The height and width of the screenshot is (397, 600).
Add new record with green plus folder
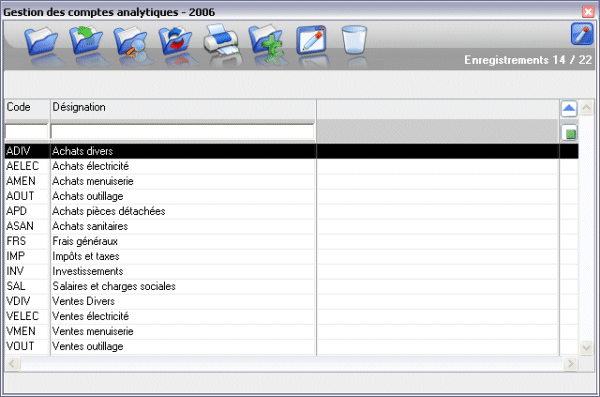point(266,41)
